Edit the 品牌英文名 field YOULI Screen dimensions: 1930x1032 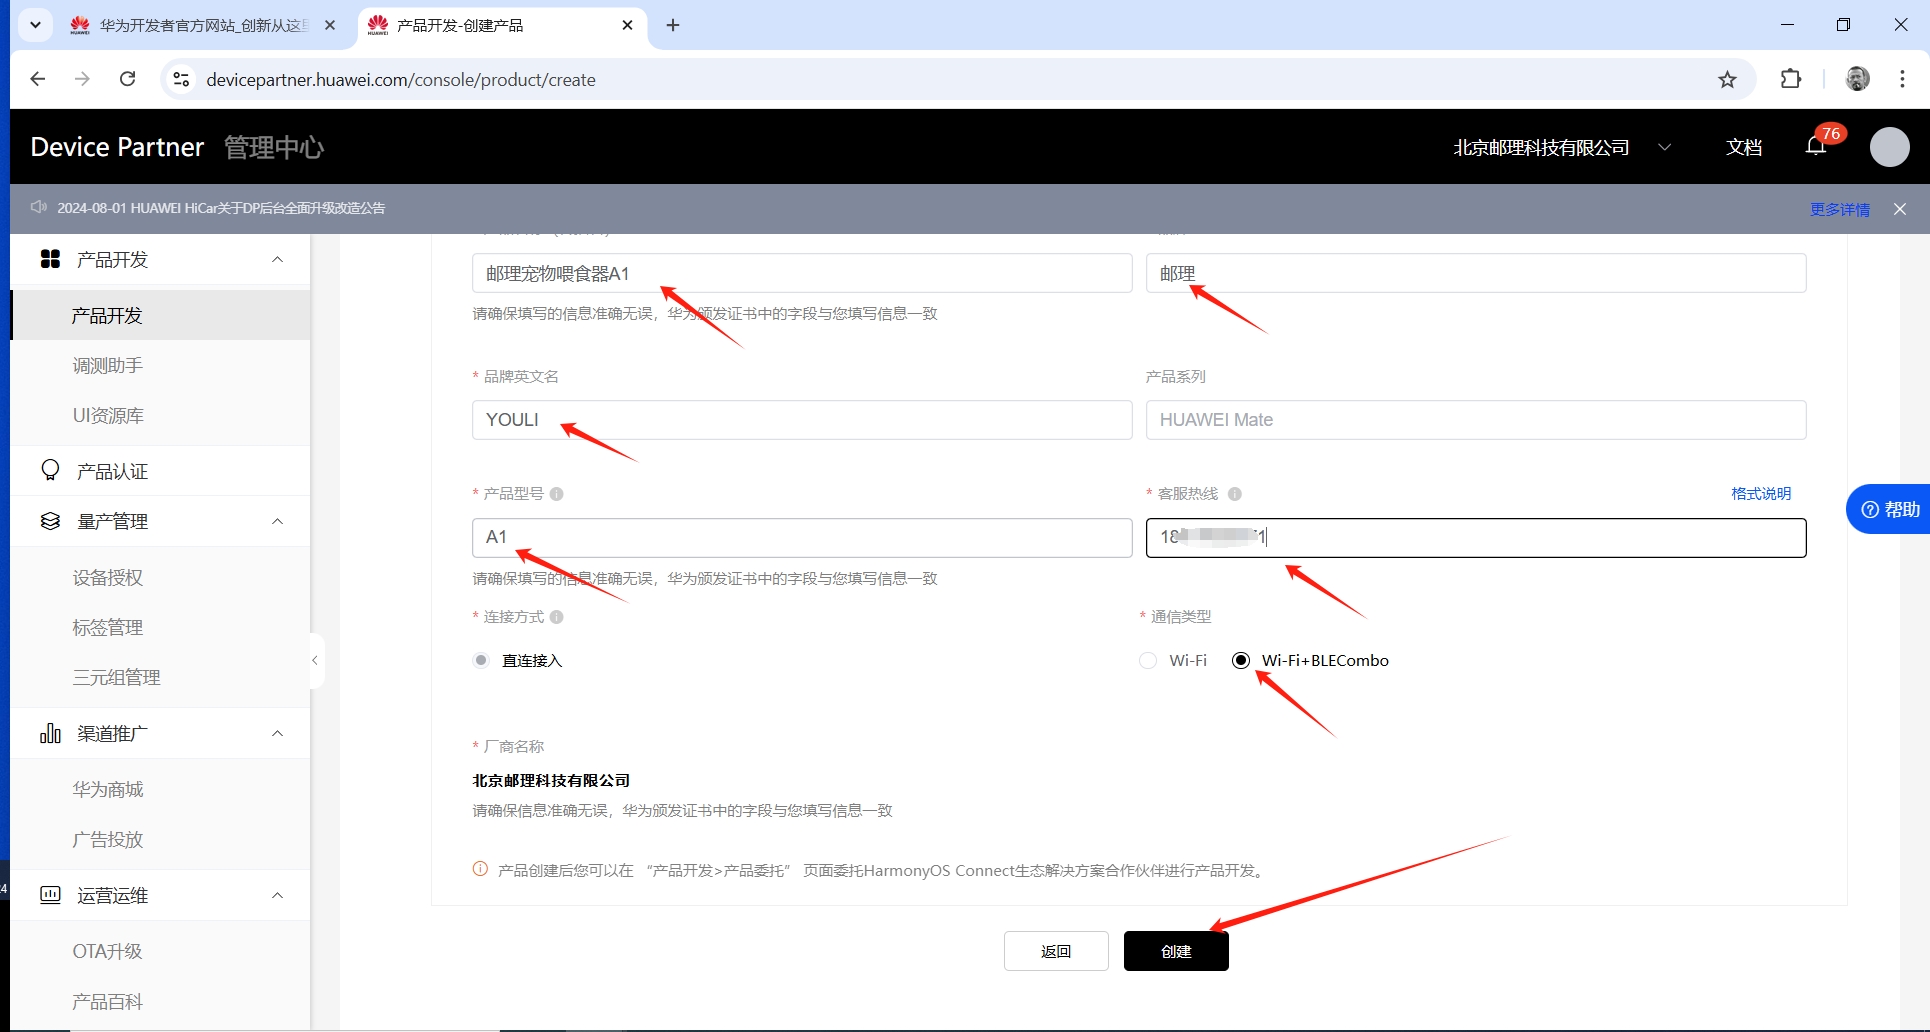tap(802, 420)
